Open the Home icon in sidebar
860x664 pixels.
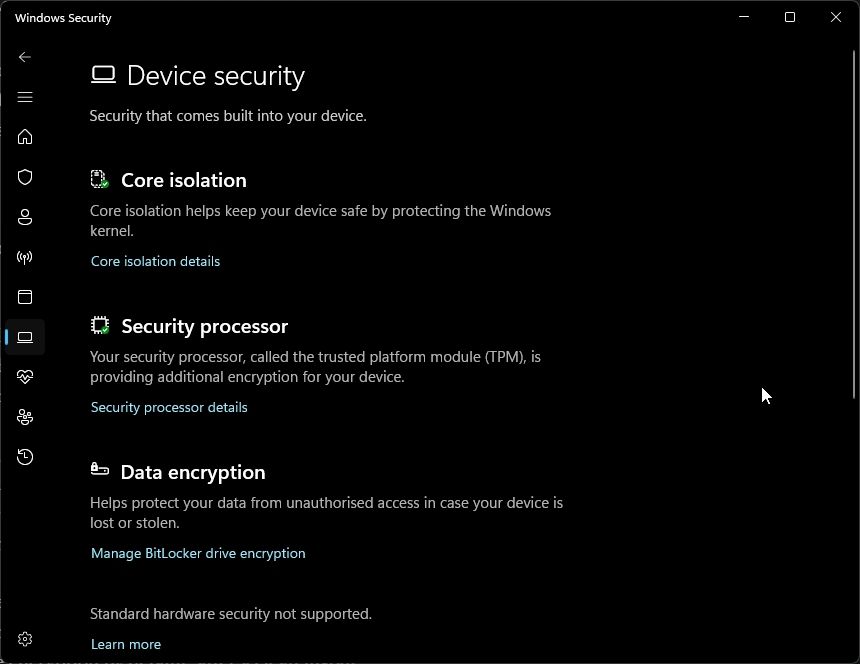tap(25, 137)
